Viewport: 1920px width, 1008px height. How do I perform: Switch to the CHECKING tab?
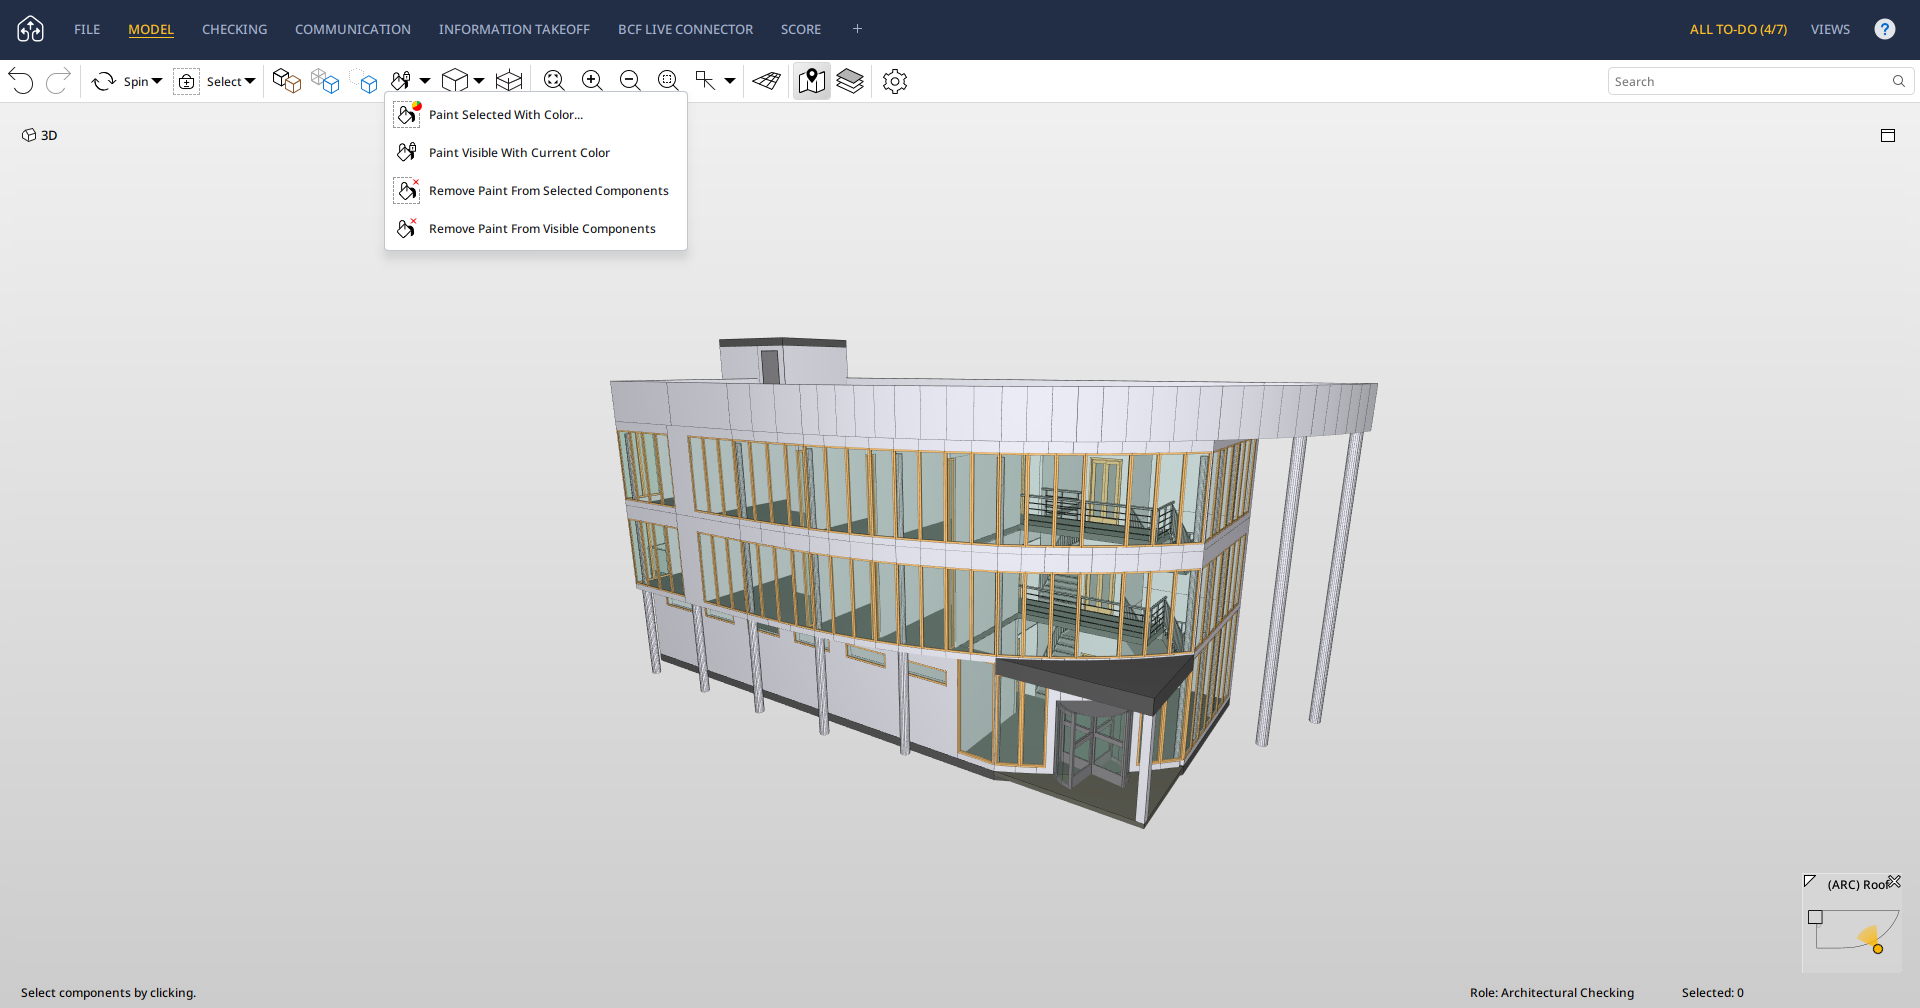[235, 29]
